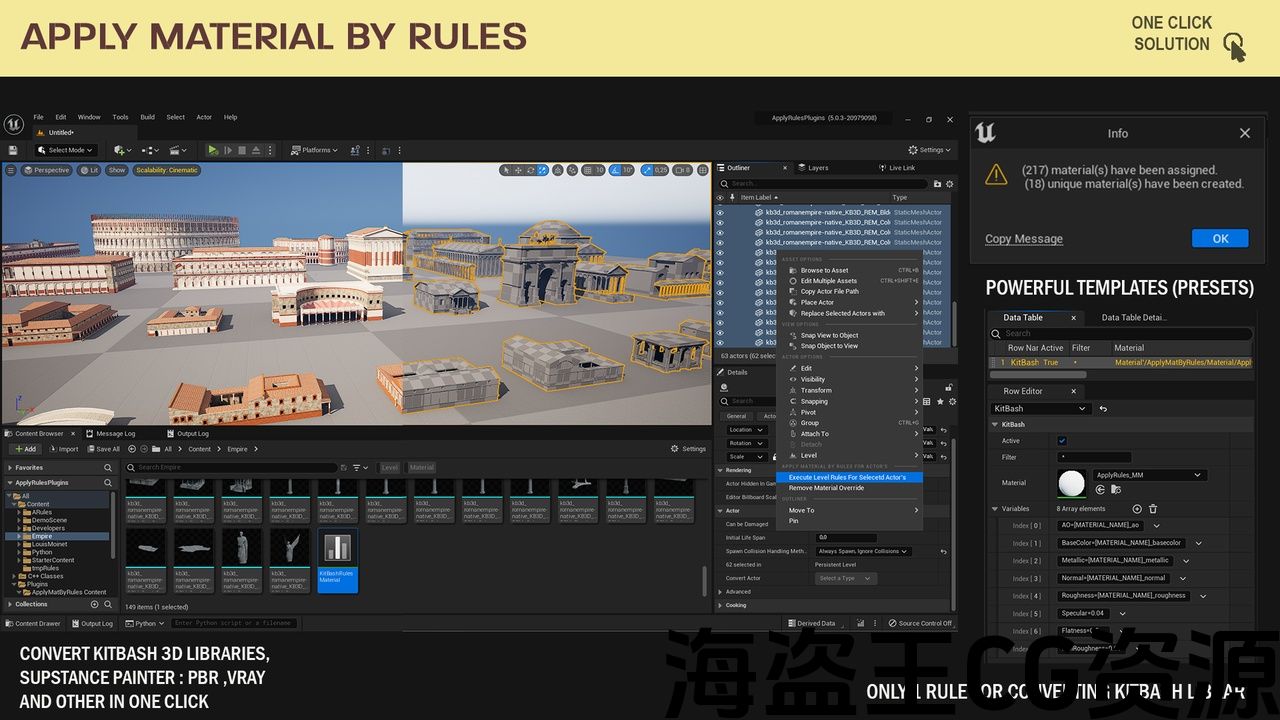This screenshot has height=720, width=1280.
Task: Collapse the Variables array section
Action: (x=995, y=509)
